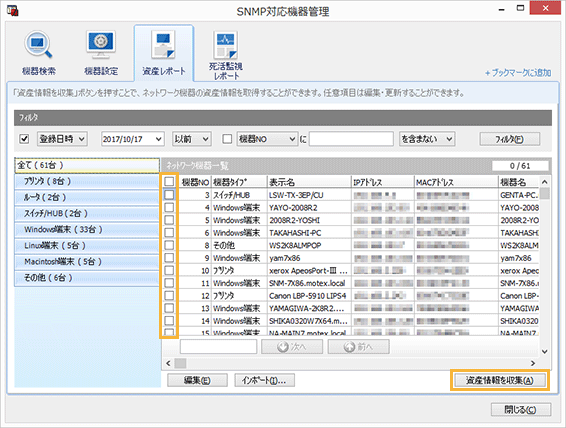Viewport: 566px width, 428px height.
Task: Sort by the MACアドレス column header
Action: (456, 182)
